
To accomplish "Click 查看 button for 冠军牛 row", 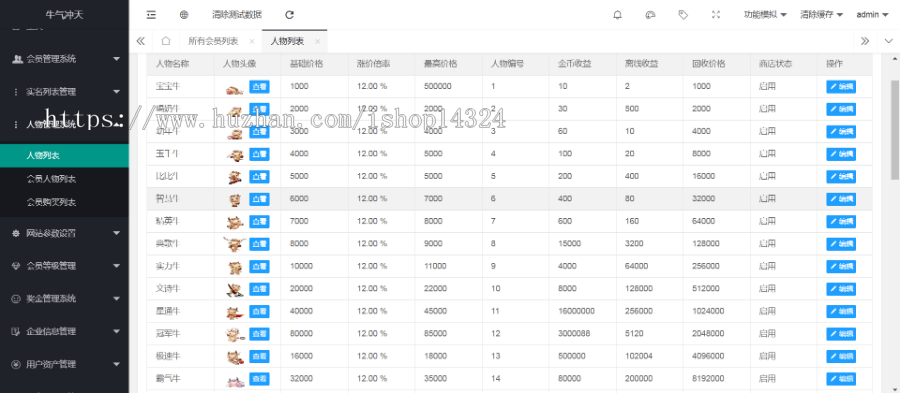I will 259,333.
